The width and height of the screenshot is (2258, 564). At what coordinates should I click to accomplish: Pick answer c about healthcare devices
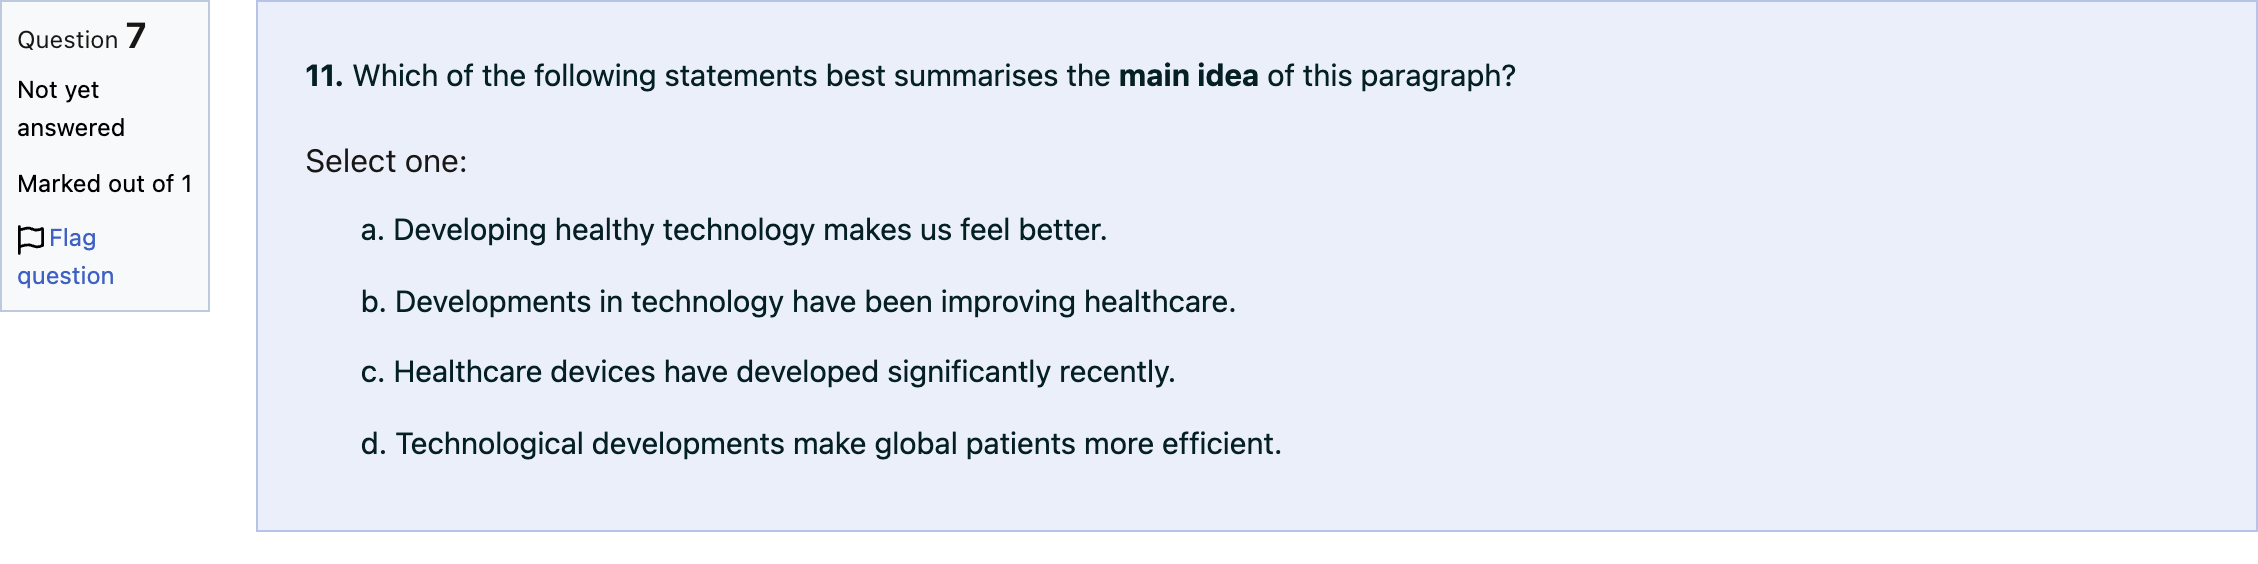point(768,372)
